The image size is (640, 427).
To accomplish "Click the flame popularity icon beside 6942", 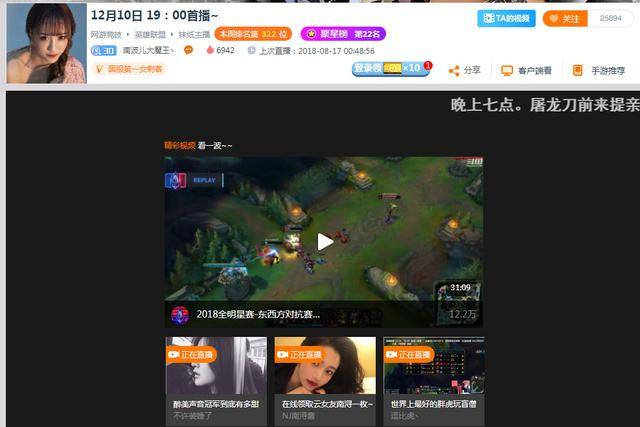I will (210, 50).
